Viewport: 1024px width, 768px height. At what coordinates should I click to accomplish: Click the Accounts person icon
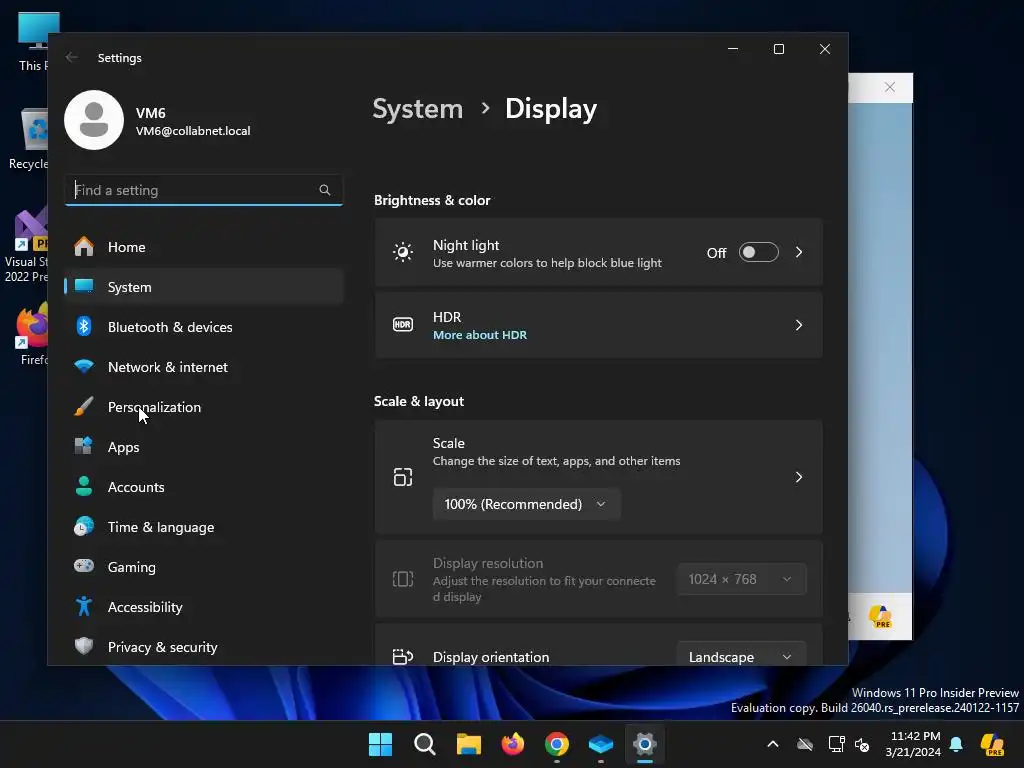[x=84, y=487]
